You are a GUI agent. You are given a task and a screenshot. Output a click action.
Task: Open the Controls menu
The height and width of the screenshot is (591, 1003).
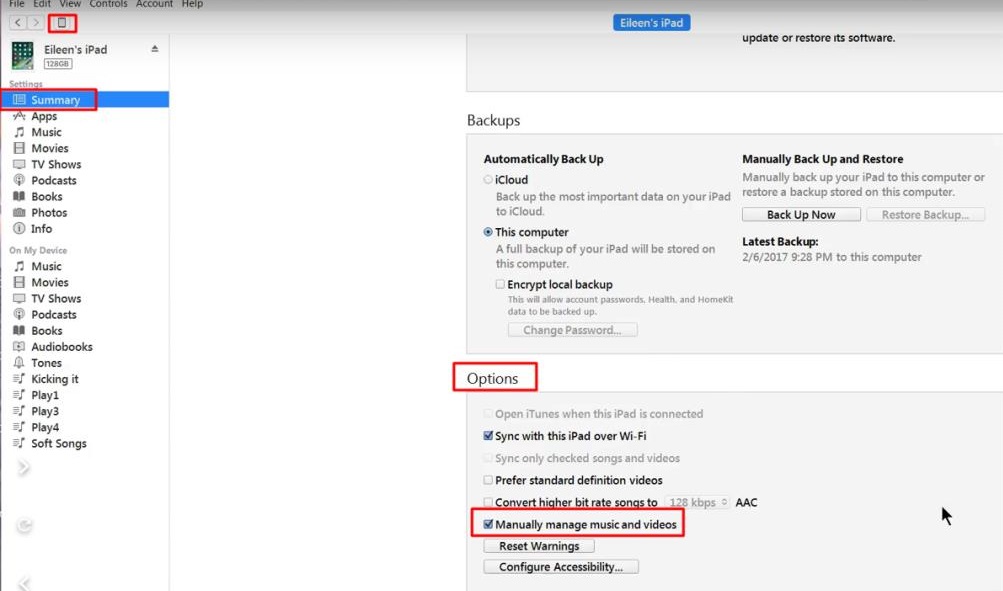pos(108,4)
